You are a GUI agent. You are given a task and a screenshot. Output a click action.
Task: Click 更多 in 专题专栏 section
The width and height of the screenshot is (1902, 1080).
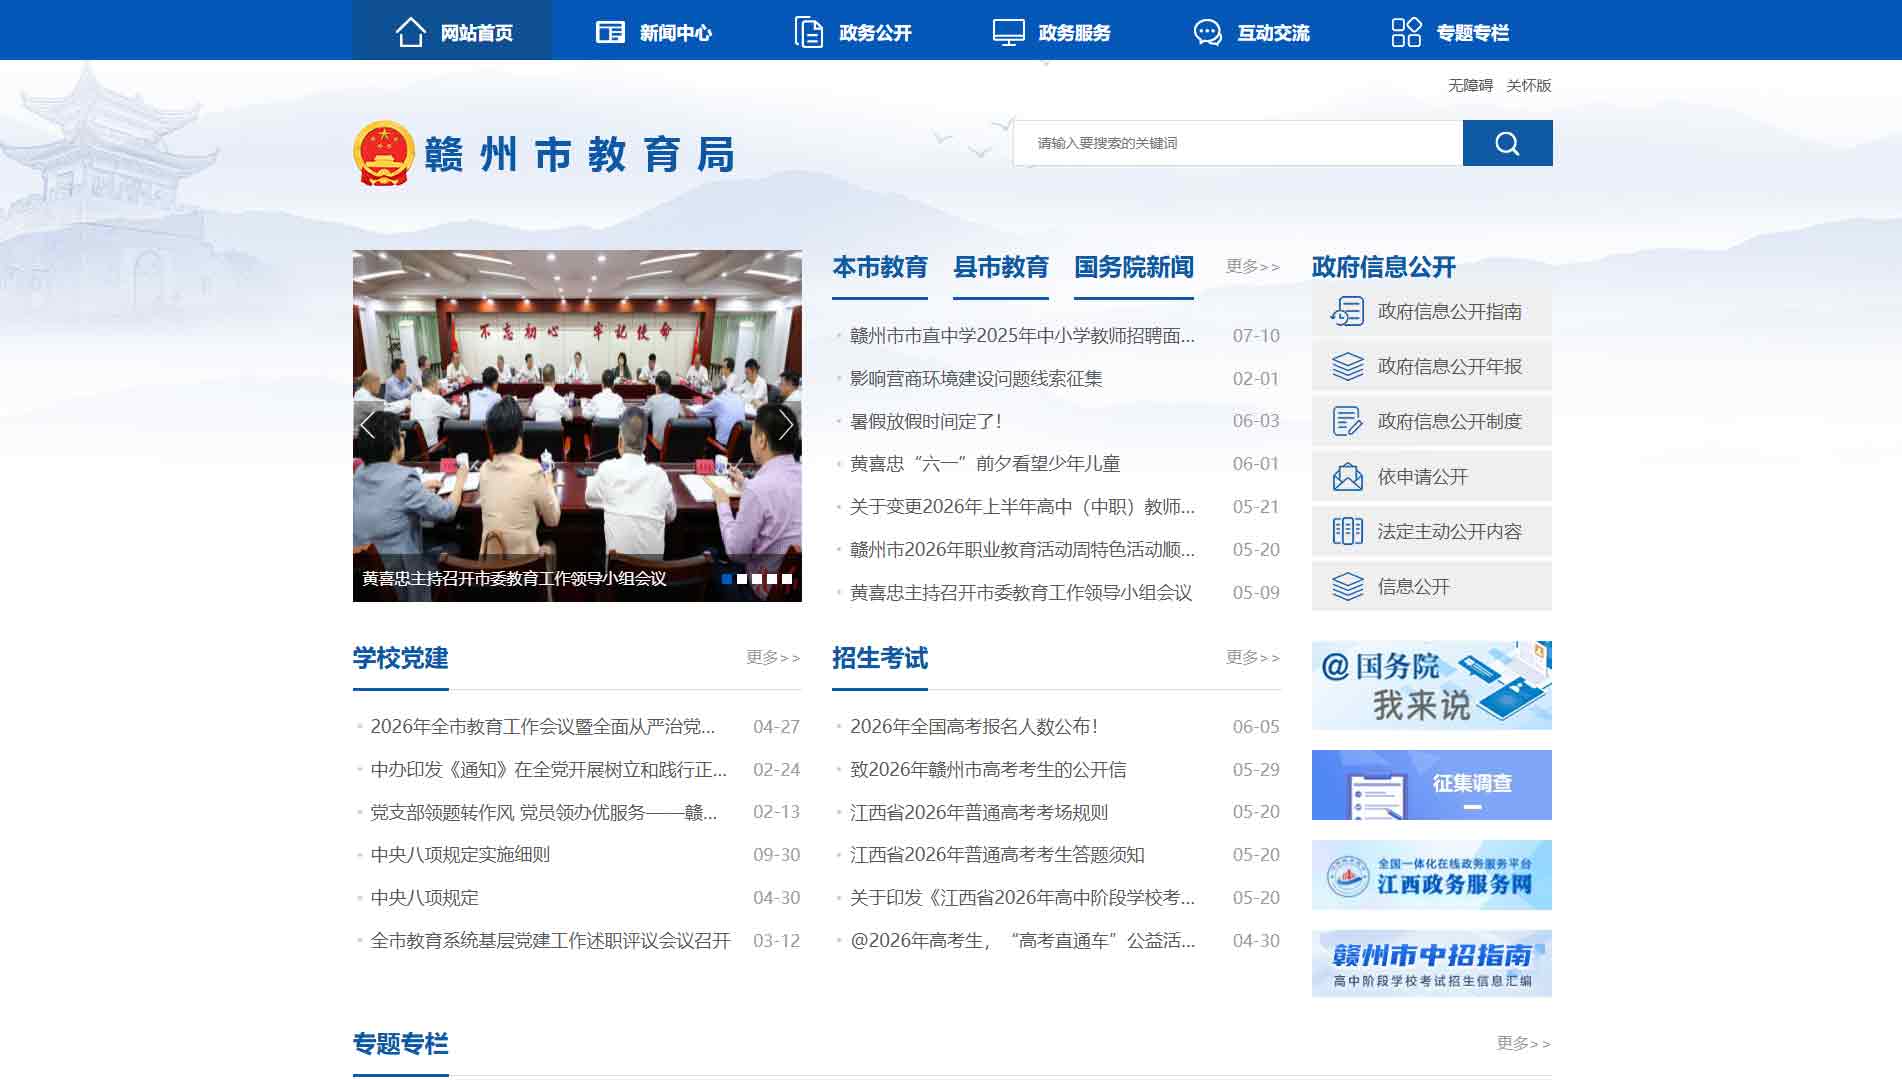click(1524, 1043)
